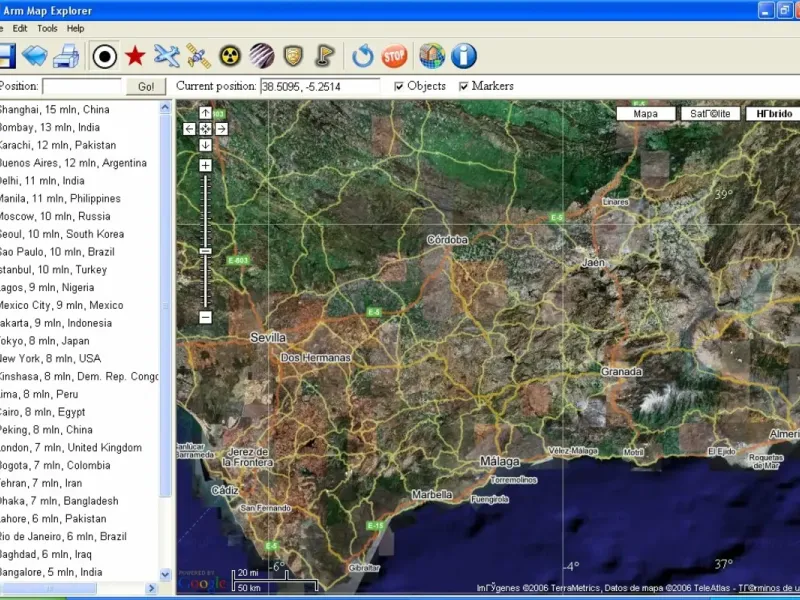
Task: Click the red STOP icon
Action: (395, 56)
